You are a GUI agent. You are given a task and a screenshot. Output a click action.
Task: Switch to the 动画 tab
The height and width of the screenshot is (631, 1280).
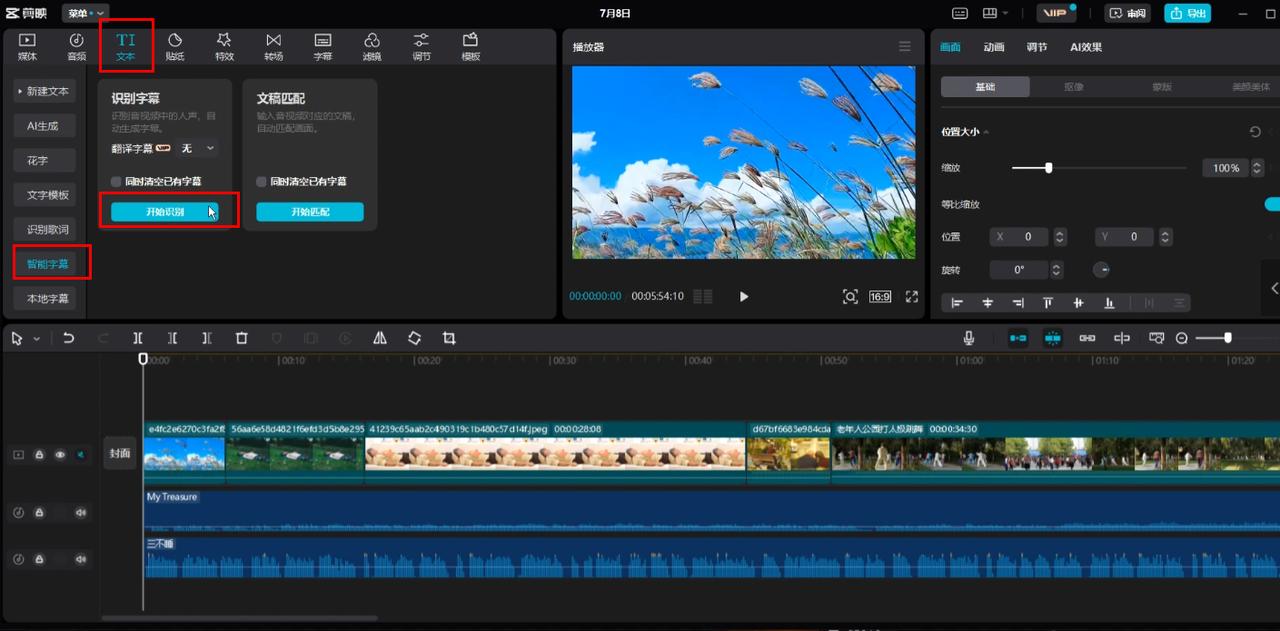(993, 47)
